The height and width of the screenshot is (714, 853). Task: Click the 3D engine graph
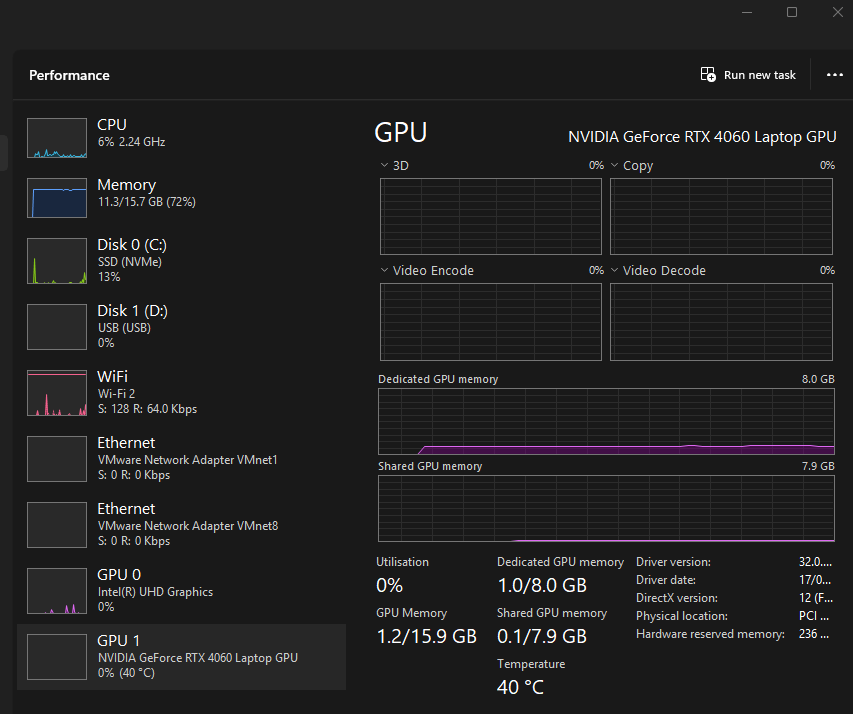coord(491,216)
